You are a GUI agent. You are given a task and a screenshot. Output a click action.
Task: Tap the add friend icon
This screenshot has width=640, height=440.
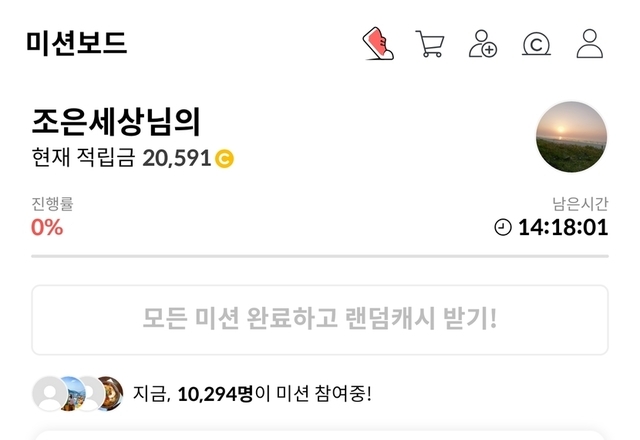pyautogui.click(x=482, y=44)
